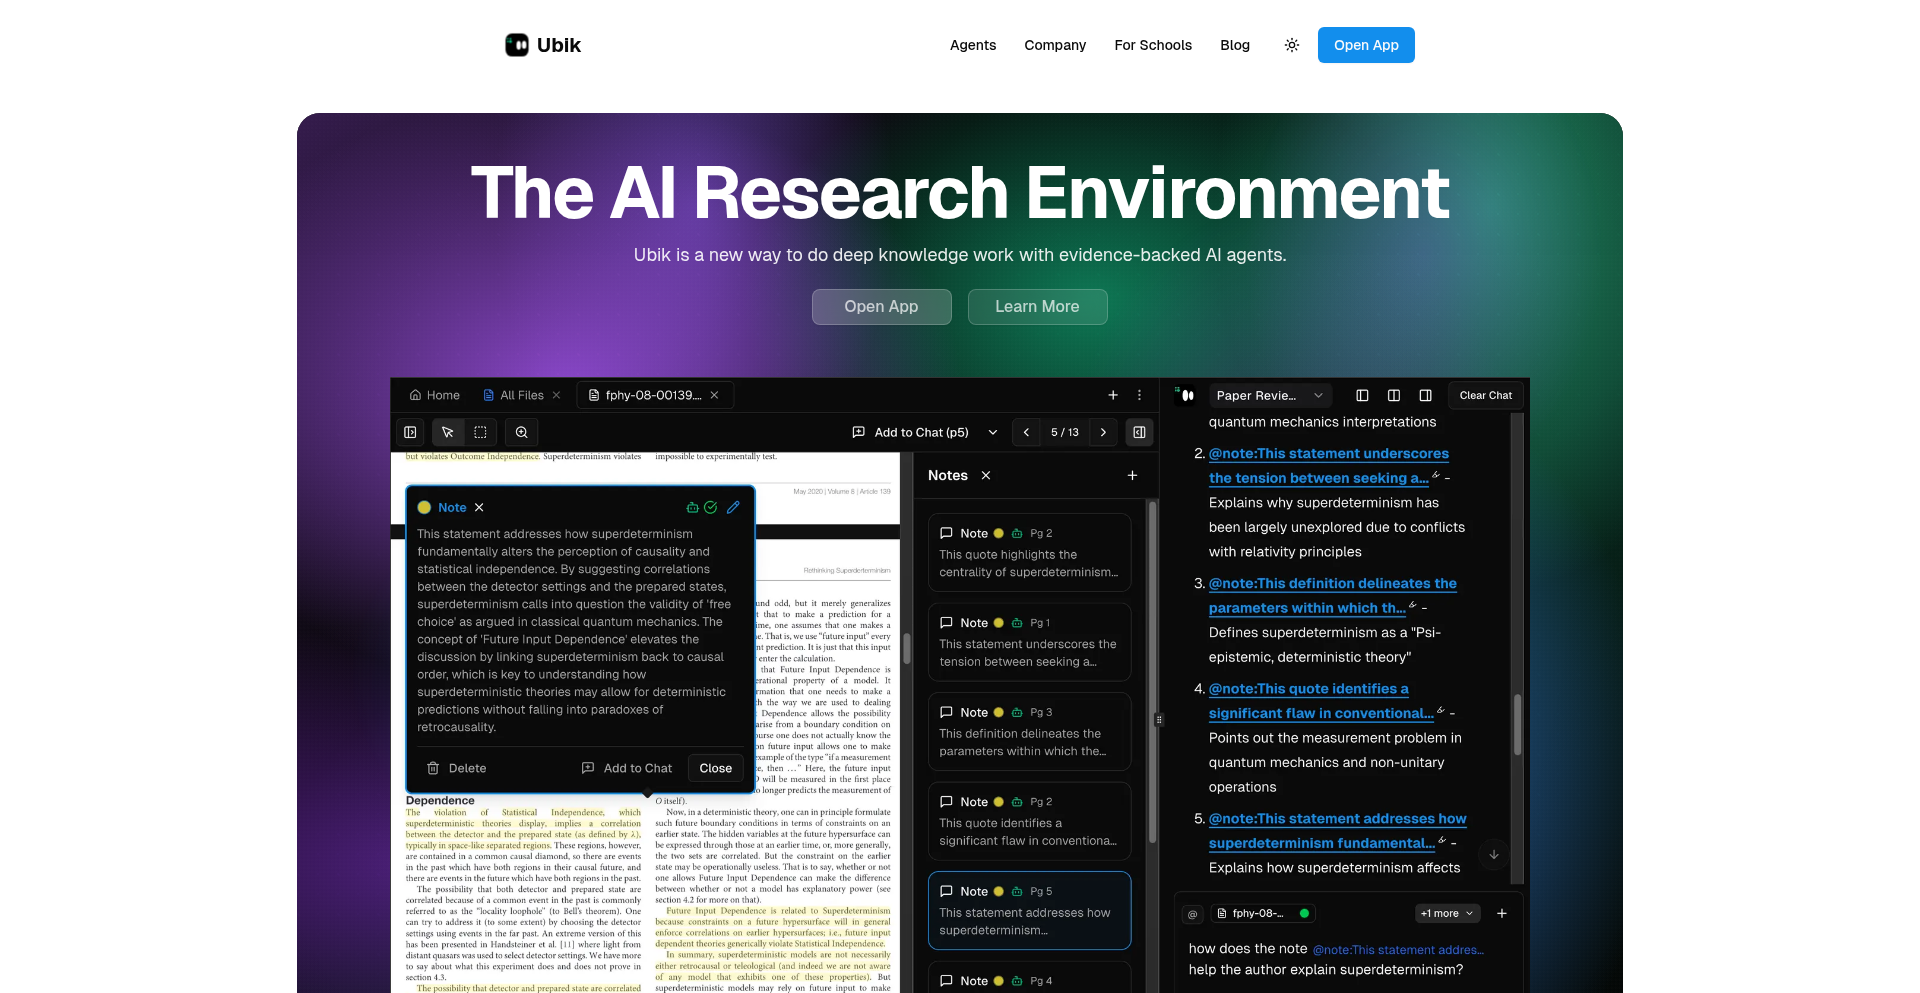
Task: Toggle the notes side panel icon
Action: (x=1139, y=432)
